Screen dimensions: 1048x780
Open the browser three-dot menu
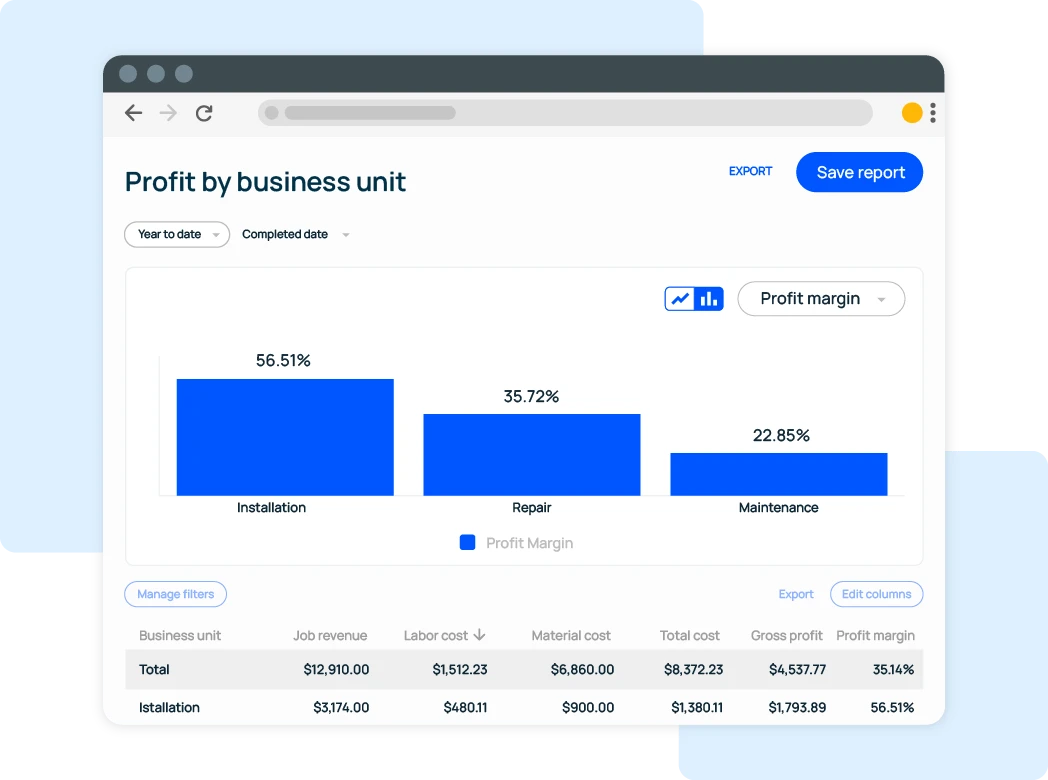pos(933,113)
